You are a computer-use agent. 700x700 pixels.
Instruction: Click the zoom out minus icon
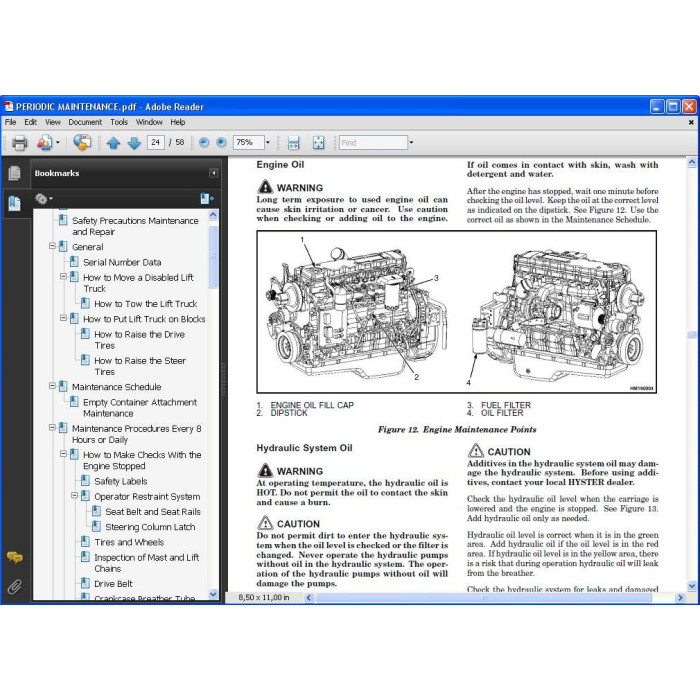[204, 142]
